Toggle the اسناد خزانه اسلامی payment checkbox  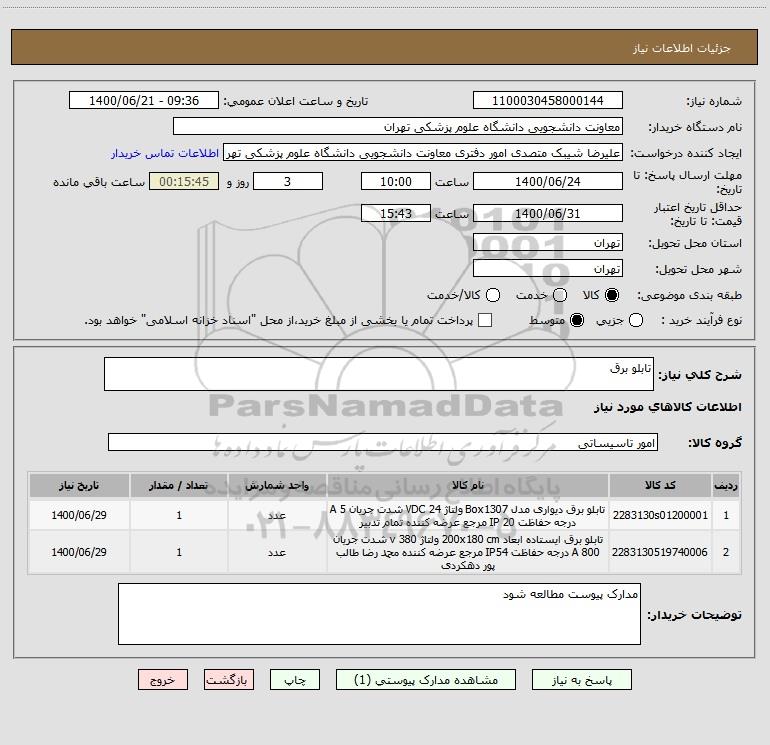485,320
